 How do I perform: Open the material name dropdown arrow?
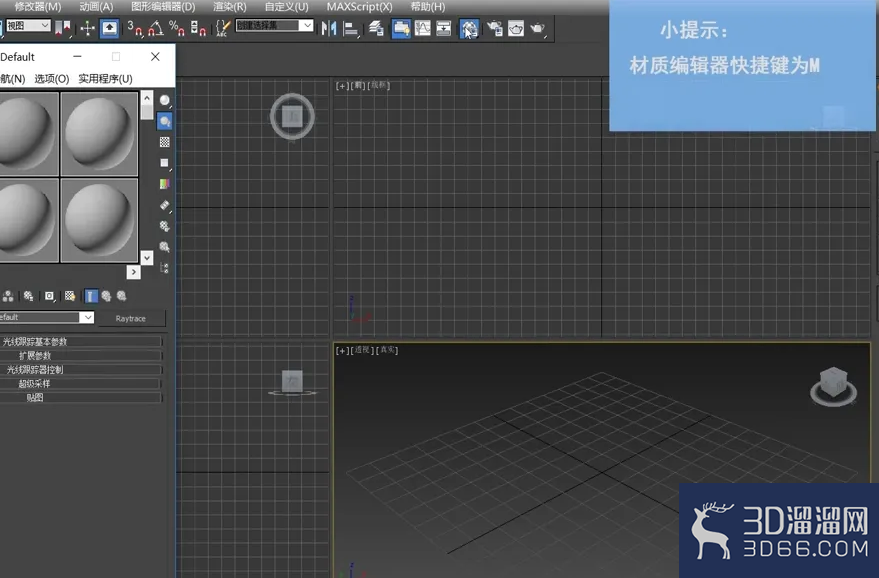(x=87, y=317)
